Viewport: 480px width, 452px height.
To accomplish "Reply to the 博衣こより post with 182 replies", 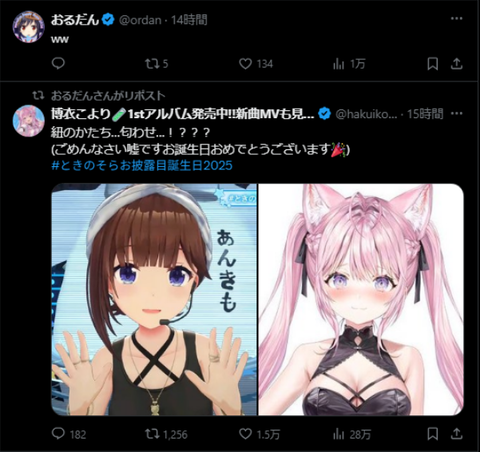I will point(69,434).
